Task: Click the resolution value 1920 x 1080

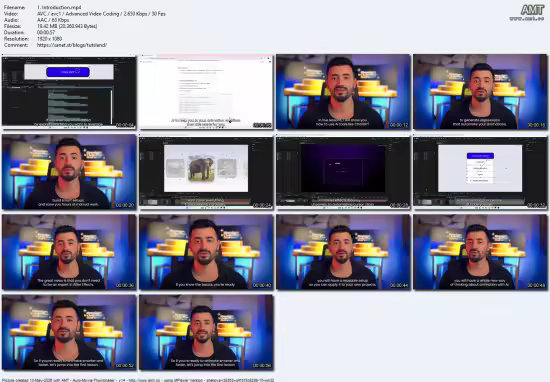Action: tap(49, 39)
